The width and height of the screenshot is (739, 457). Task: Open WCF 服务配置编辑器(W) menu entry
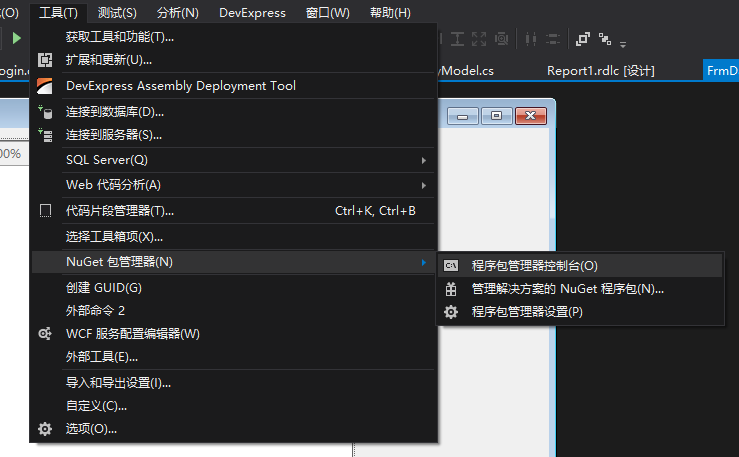point(233,334)
